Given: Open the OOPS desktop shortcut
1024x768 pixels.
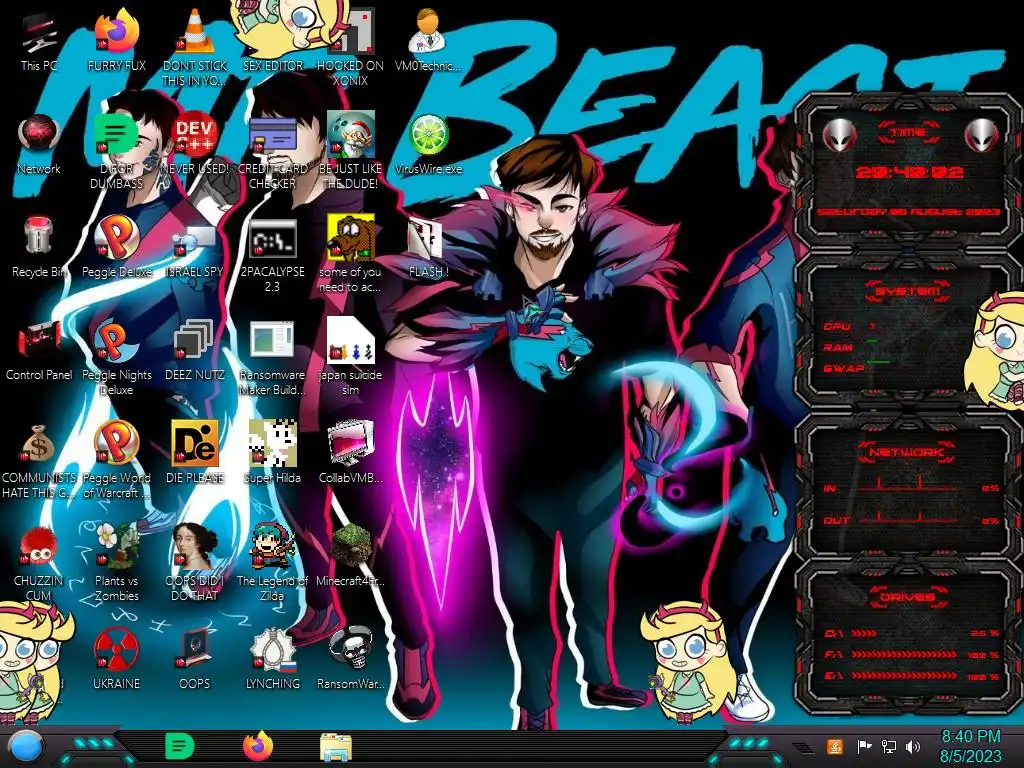Looking at the screenshot, I should pyautogui.click(x=195, y=658).
